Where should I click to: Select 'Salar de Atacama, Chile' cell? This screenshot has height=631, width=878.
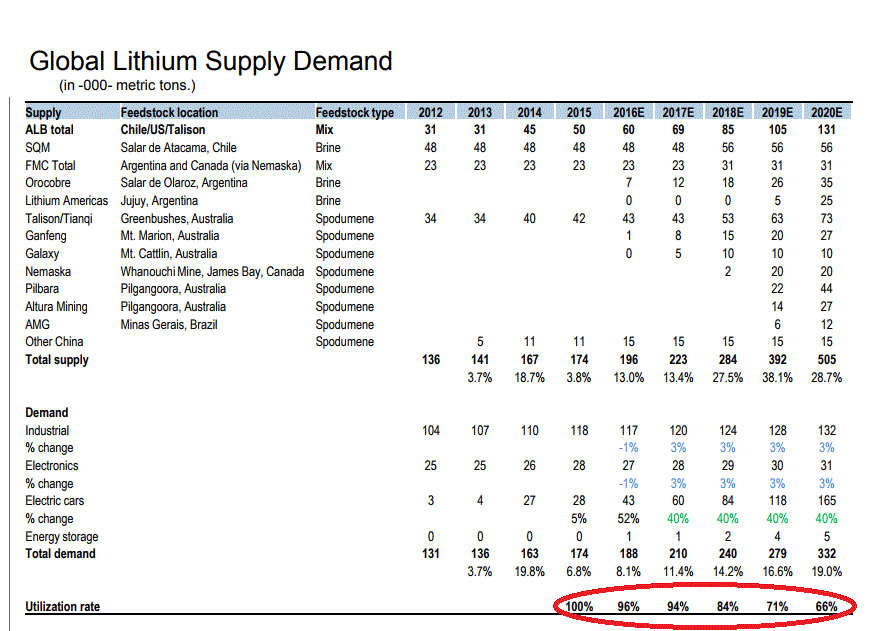point(179,148)
